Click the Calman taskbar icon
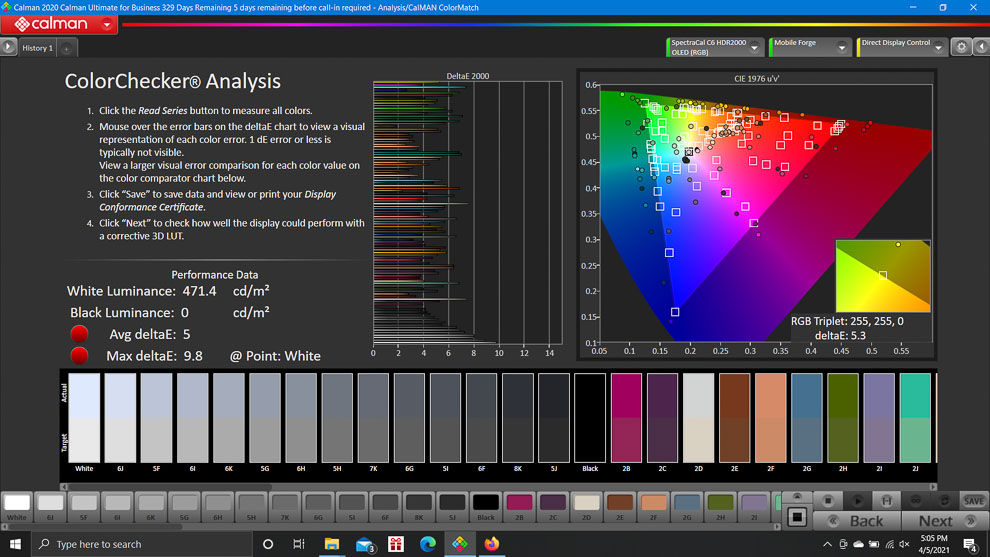Screen dimensions: 990x557 pyautogui.click(x=460, y=544)
